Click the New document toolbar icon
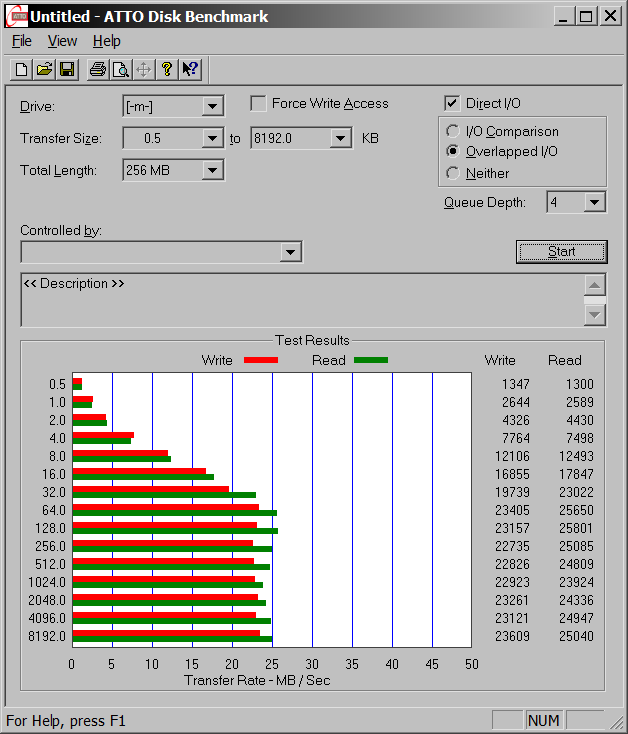 (x=21, y=69)
